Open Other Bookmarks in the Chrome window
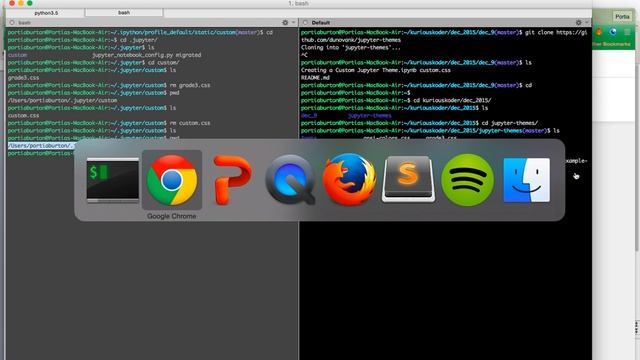This screenshot has width=640, height=360. 611,44
